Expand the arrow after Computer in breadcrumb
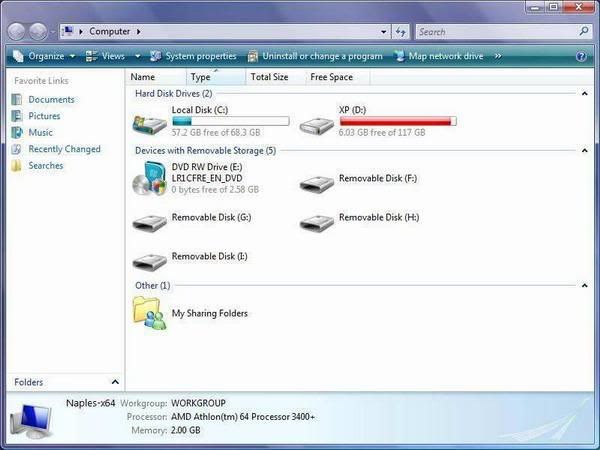Image resolution: width=600 pixels, height=450 pixels. (139, 31)
